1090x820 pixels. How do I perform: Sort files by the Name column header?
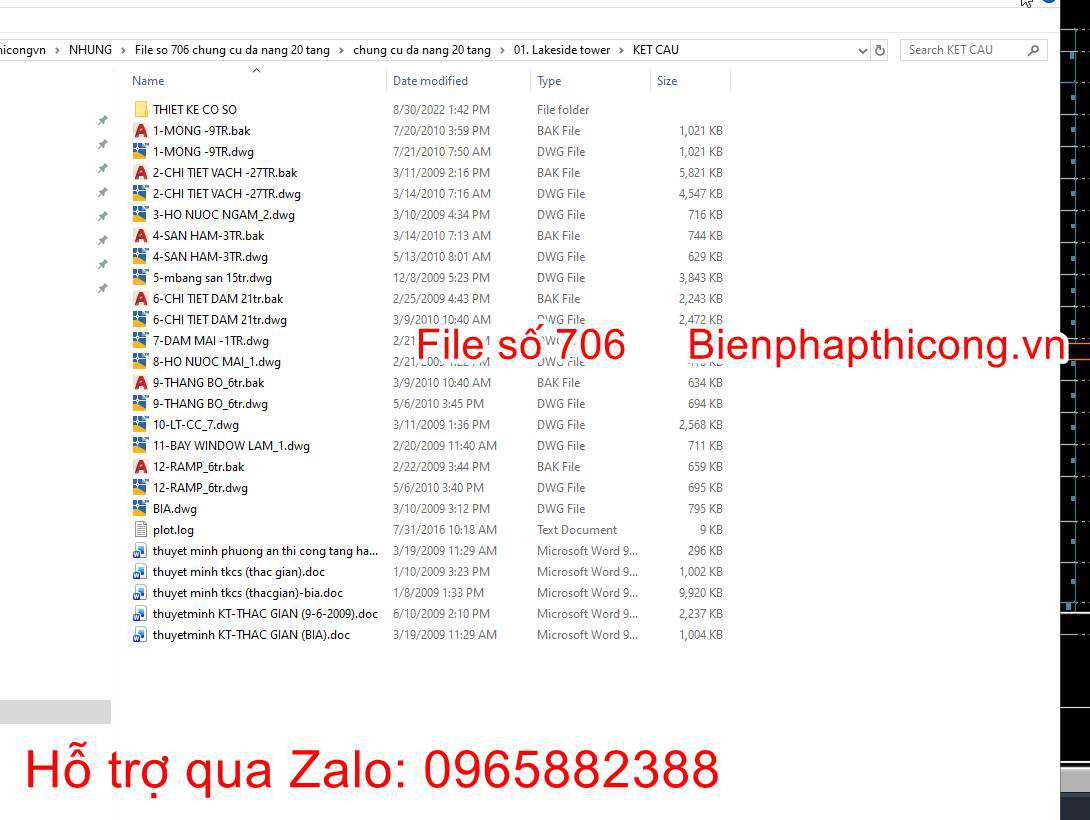148,81
